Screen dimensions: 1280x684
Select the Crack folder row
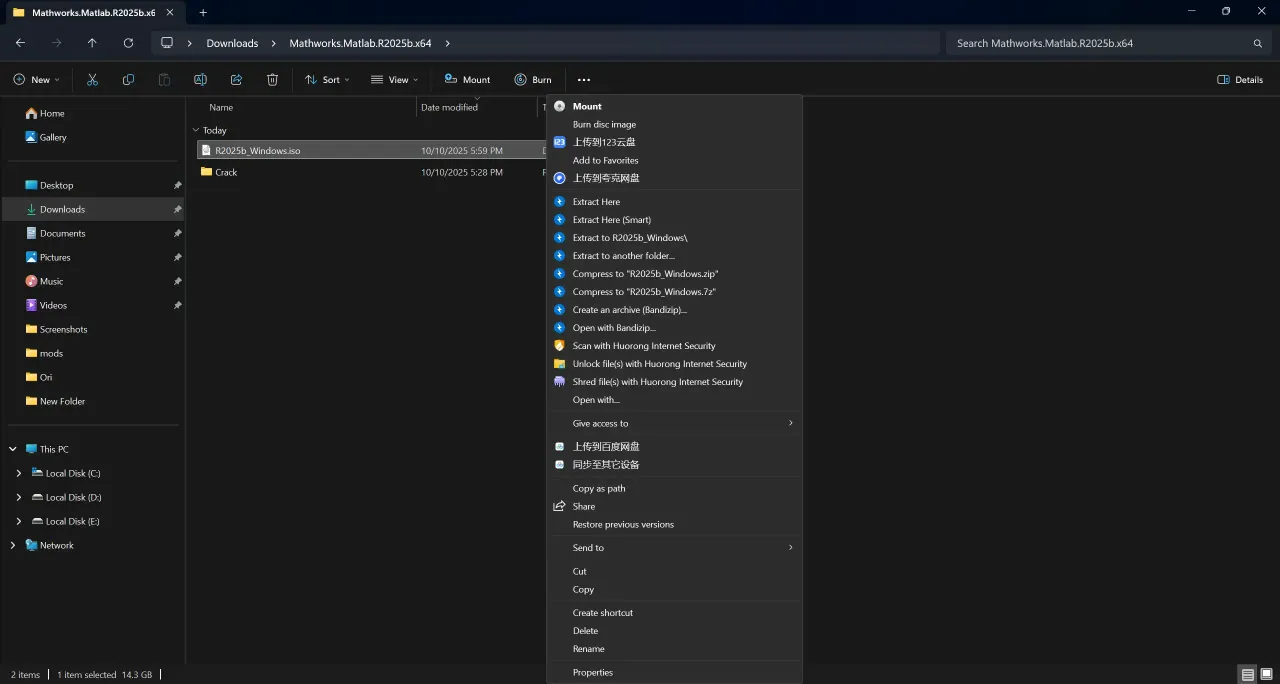pos(370,172)
